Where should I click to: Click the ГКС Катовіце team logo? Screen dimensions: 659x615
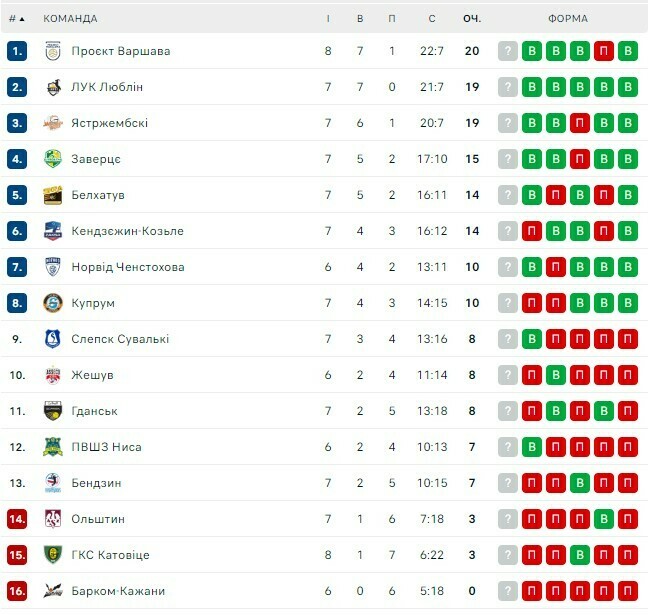pos(53,555)
